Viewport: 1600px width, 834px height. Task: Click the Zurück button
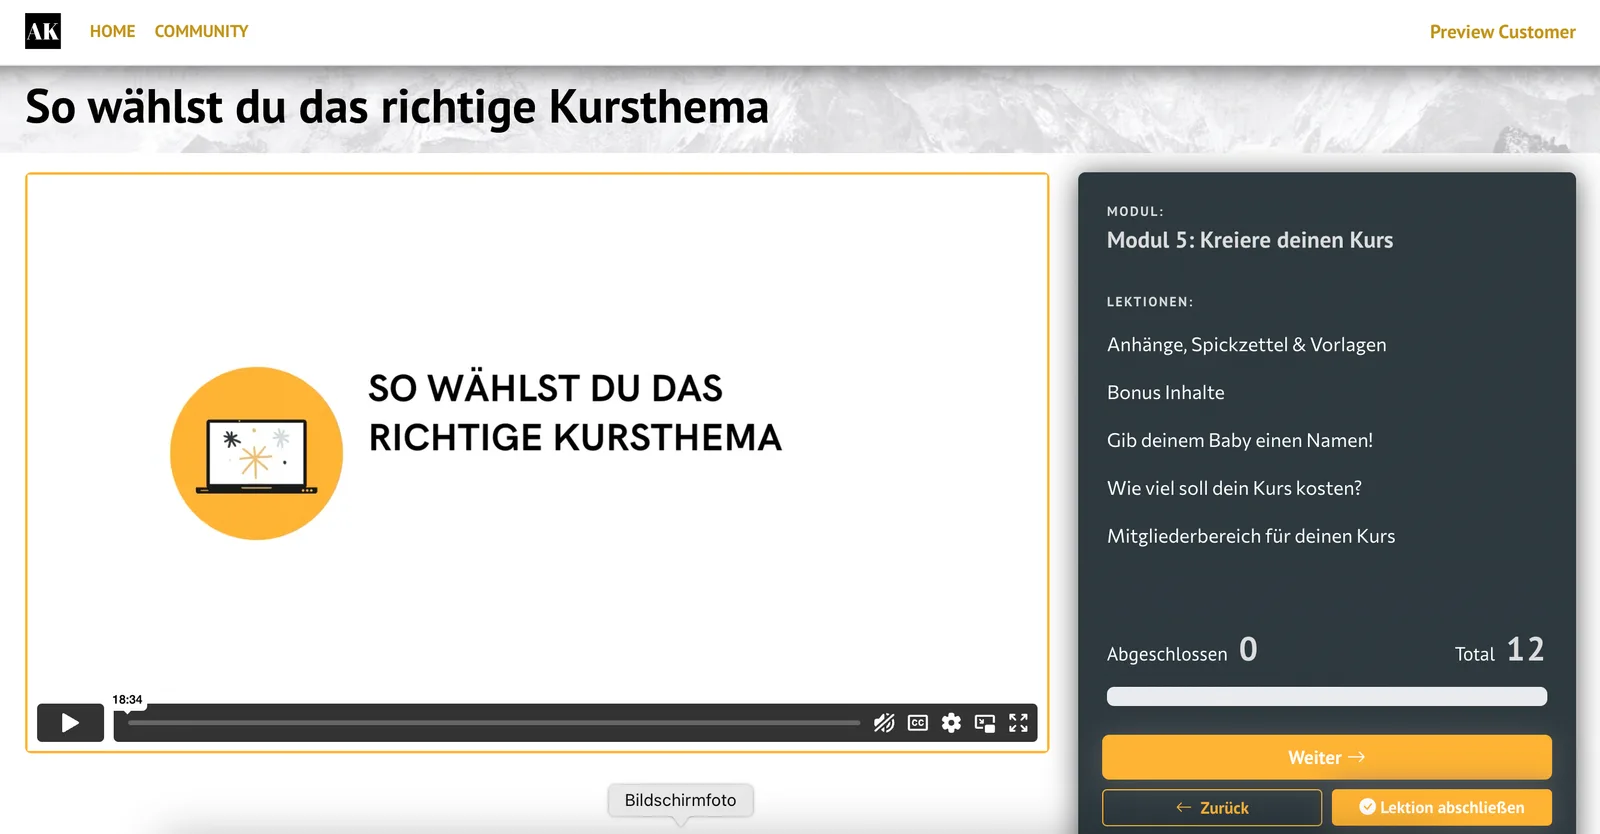click(x=1212, y=807)
